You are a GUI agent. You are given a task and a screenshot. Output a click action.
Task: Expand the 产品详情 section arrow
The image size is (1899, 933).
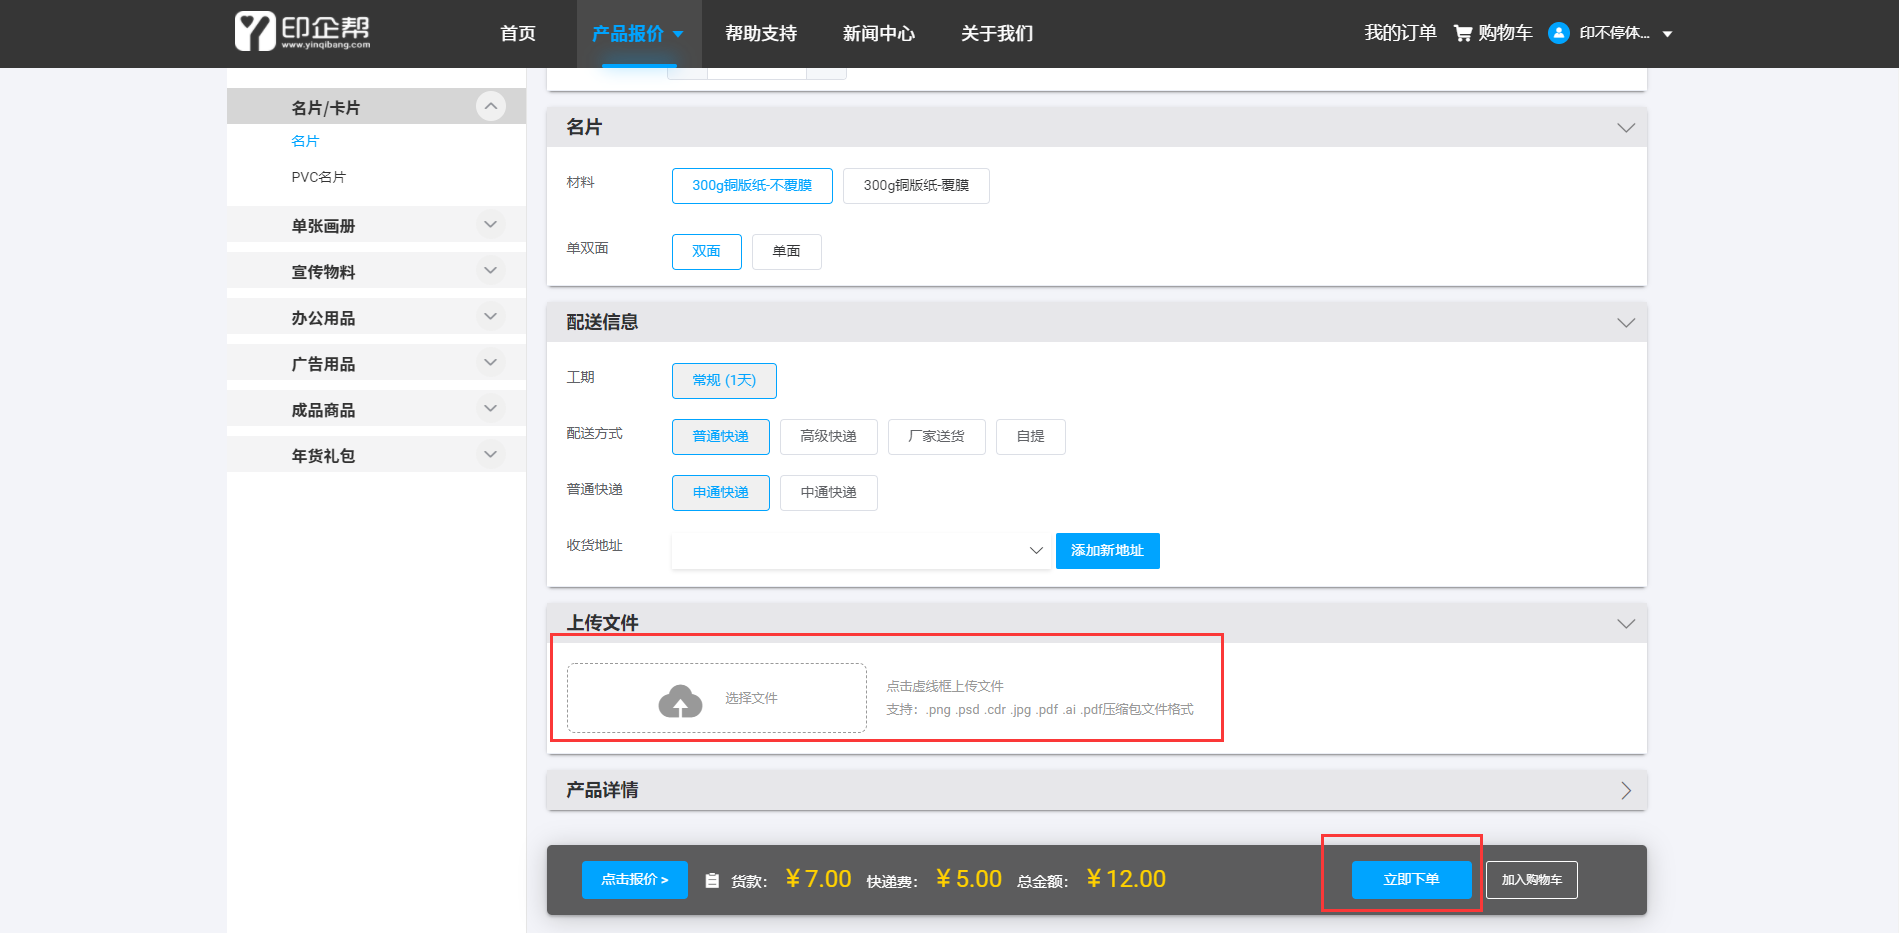coord(1625,790)
